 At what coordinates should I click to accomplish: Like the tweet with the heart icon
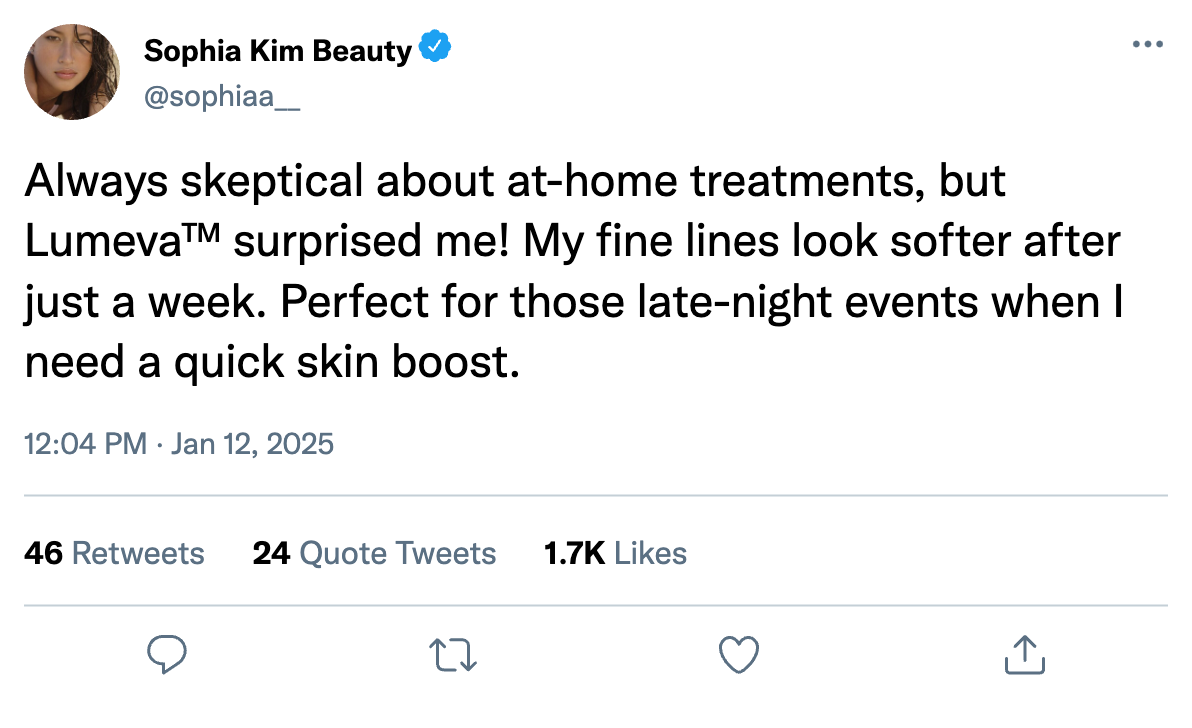click(x=739, y=654)
